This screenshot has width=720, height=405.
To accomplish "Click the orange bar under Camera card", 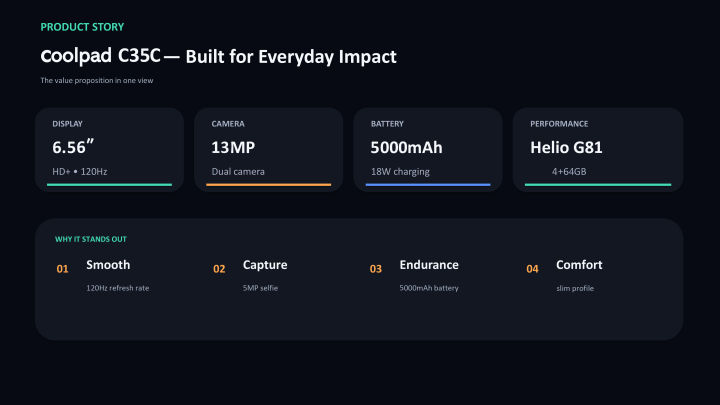I will tap(269, 185).
